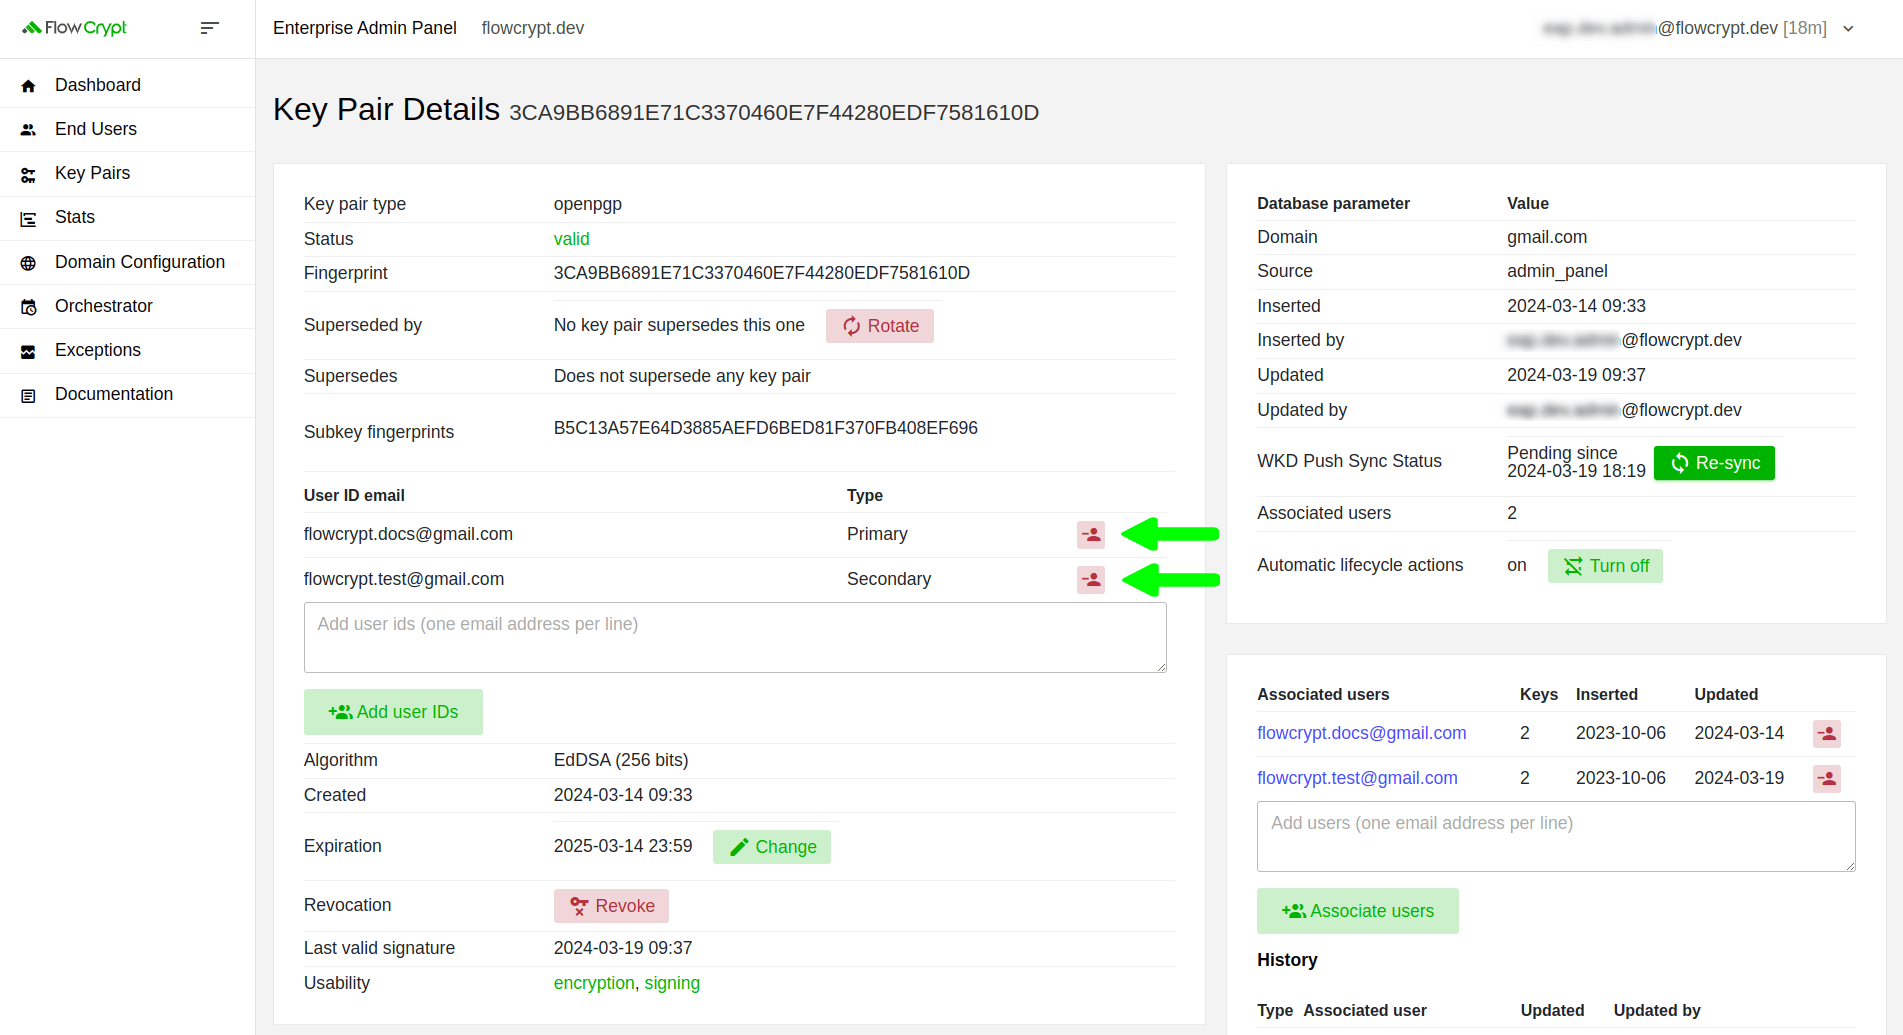Click the expiration date 2025-03-14 23:59
The image size is (1903, 1035).
(x=623, y=846)
